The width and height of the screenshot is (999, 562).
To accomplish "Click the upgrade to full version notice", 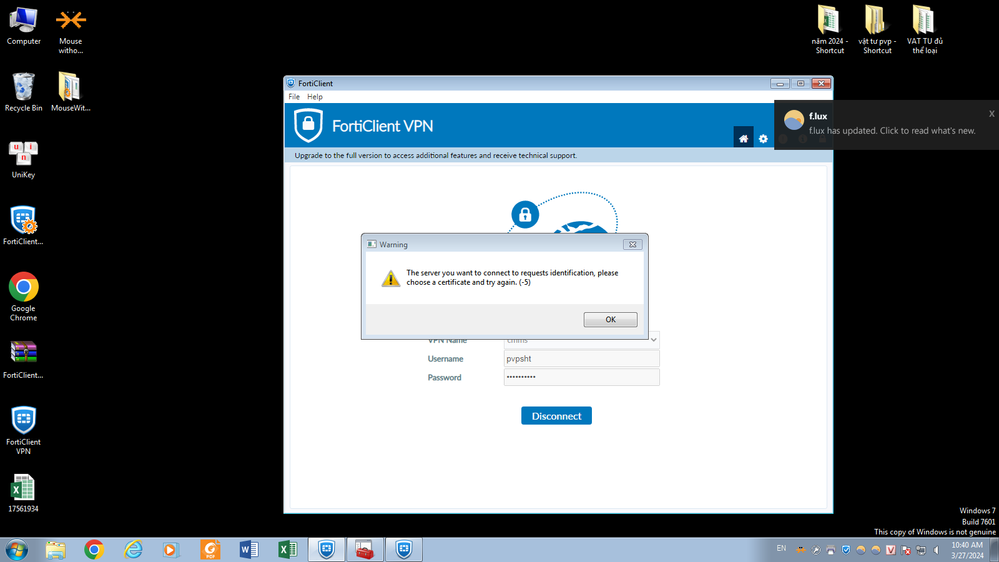I will [436, 155].
